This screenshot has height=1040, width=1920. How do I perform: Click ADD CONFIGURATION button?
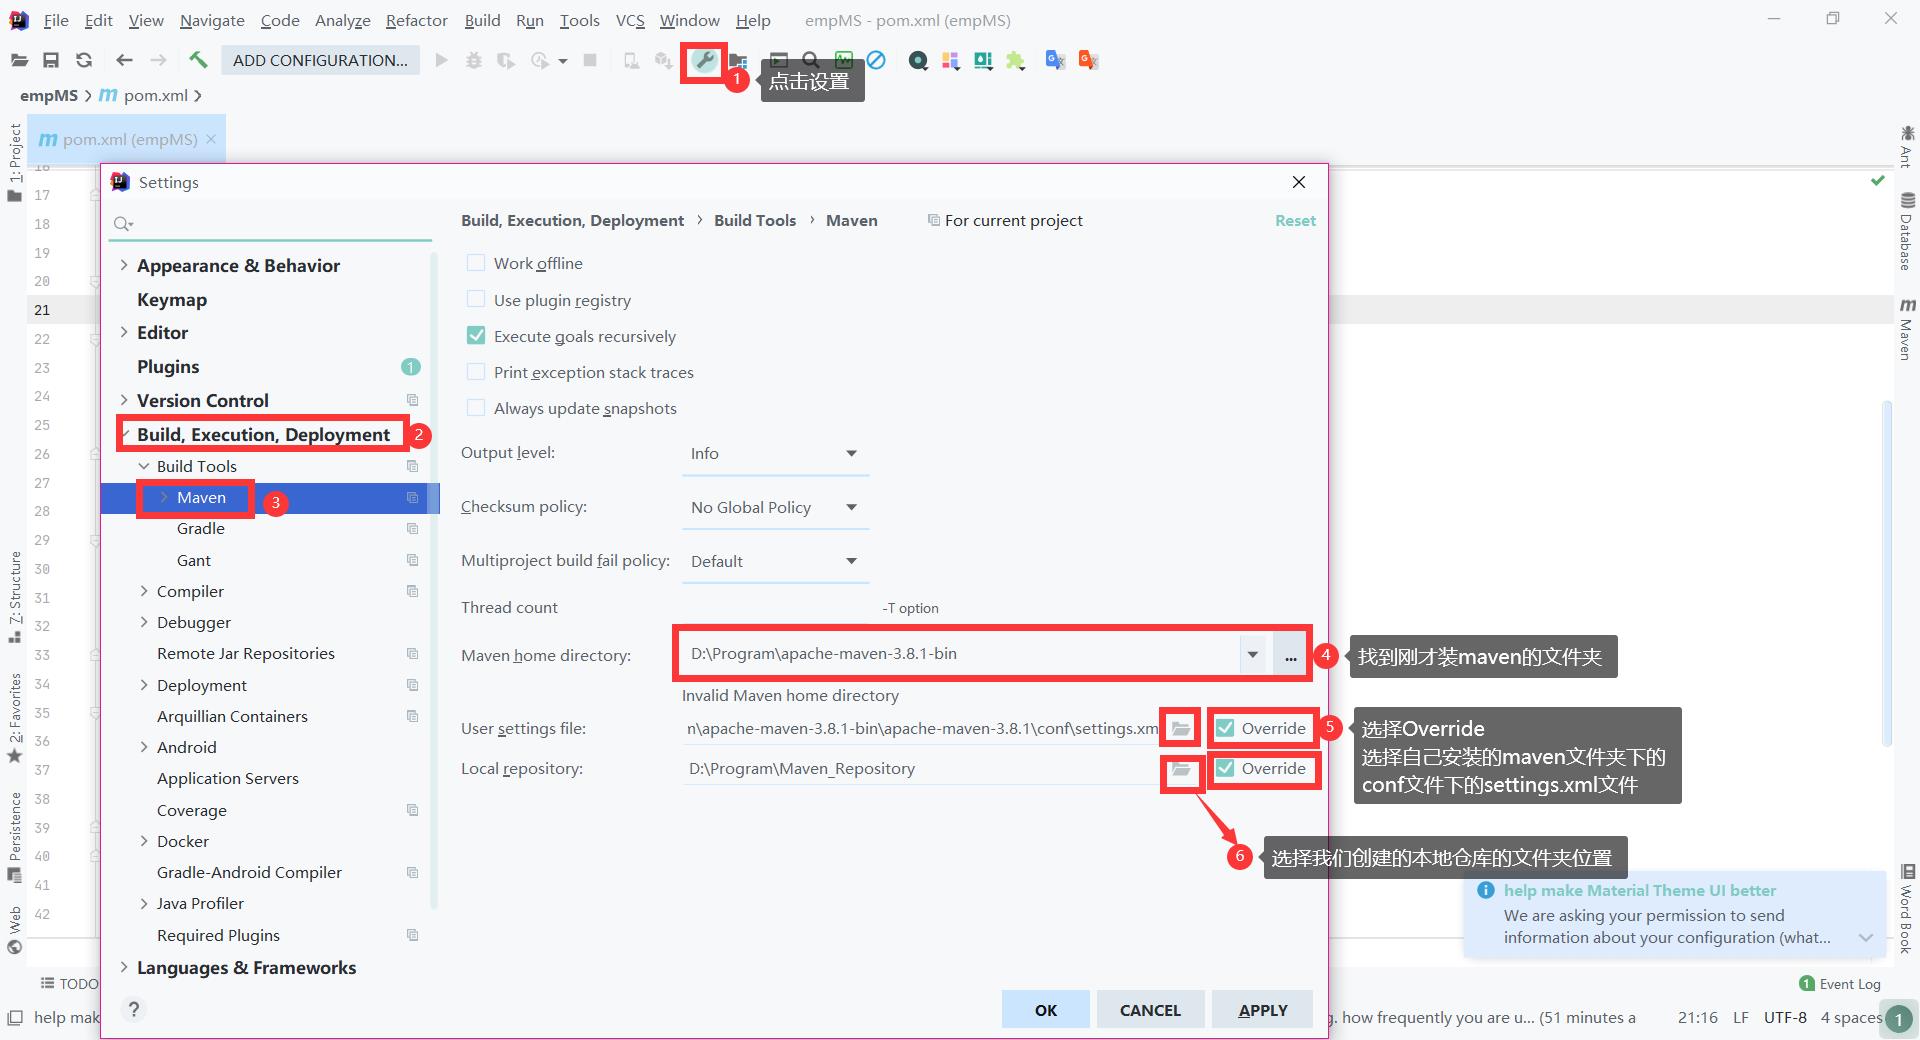[x=320, y=60]
